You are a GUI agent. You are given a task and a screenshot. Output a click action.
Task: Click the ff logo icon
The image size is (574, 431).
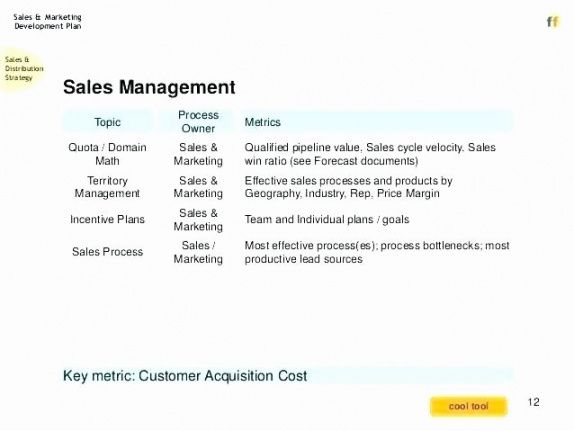click(553, 22)
